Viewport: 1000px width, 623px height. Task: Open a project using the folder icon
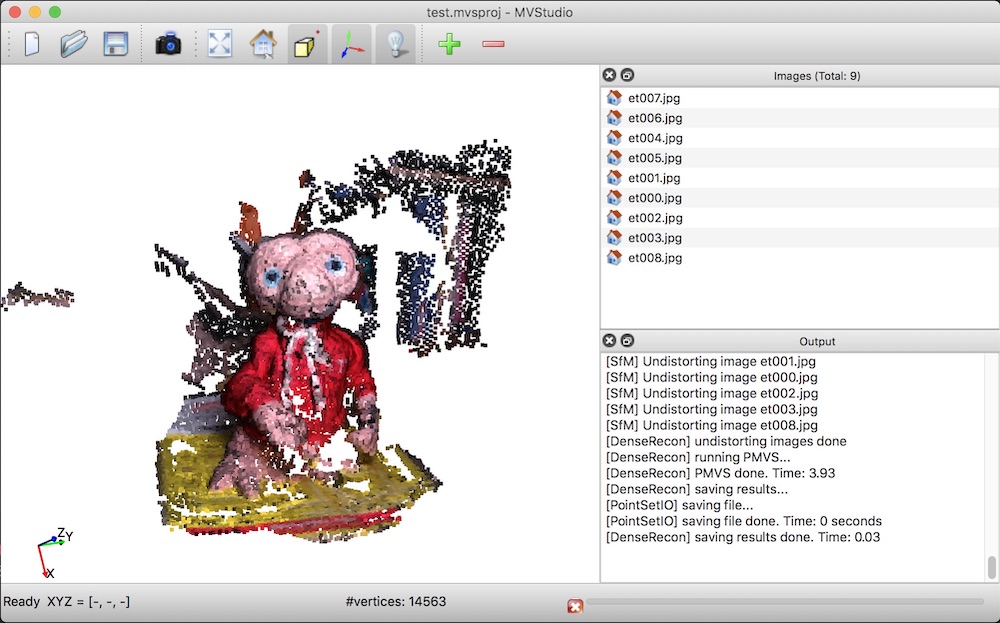(74, 44)
